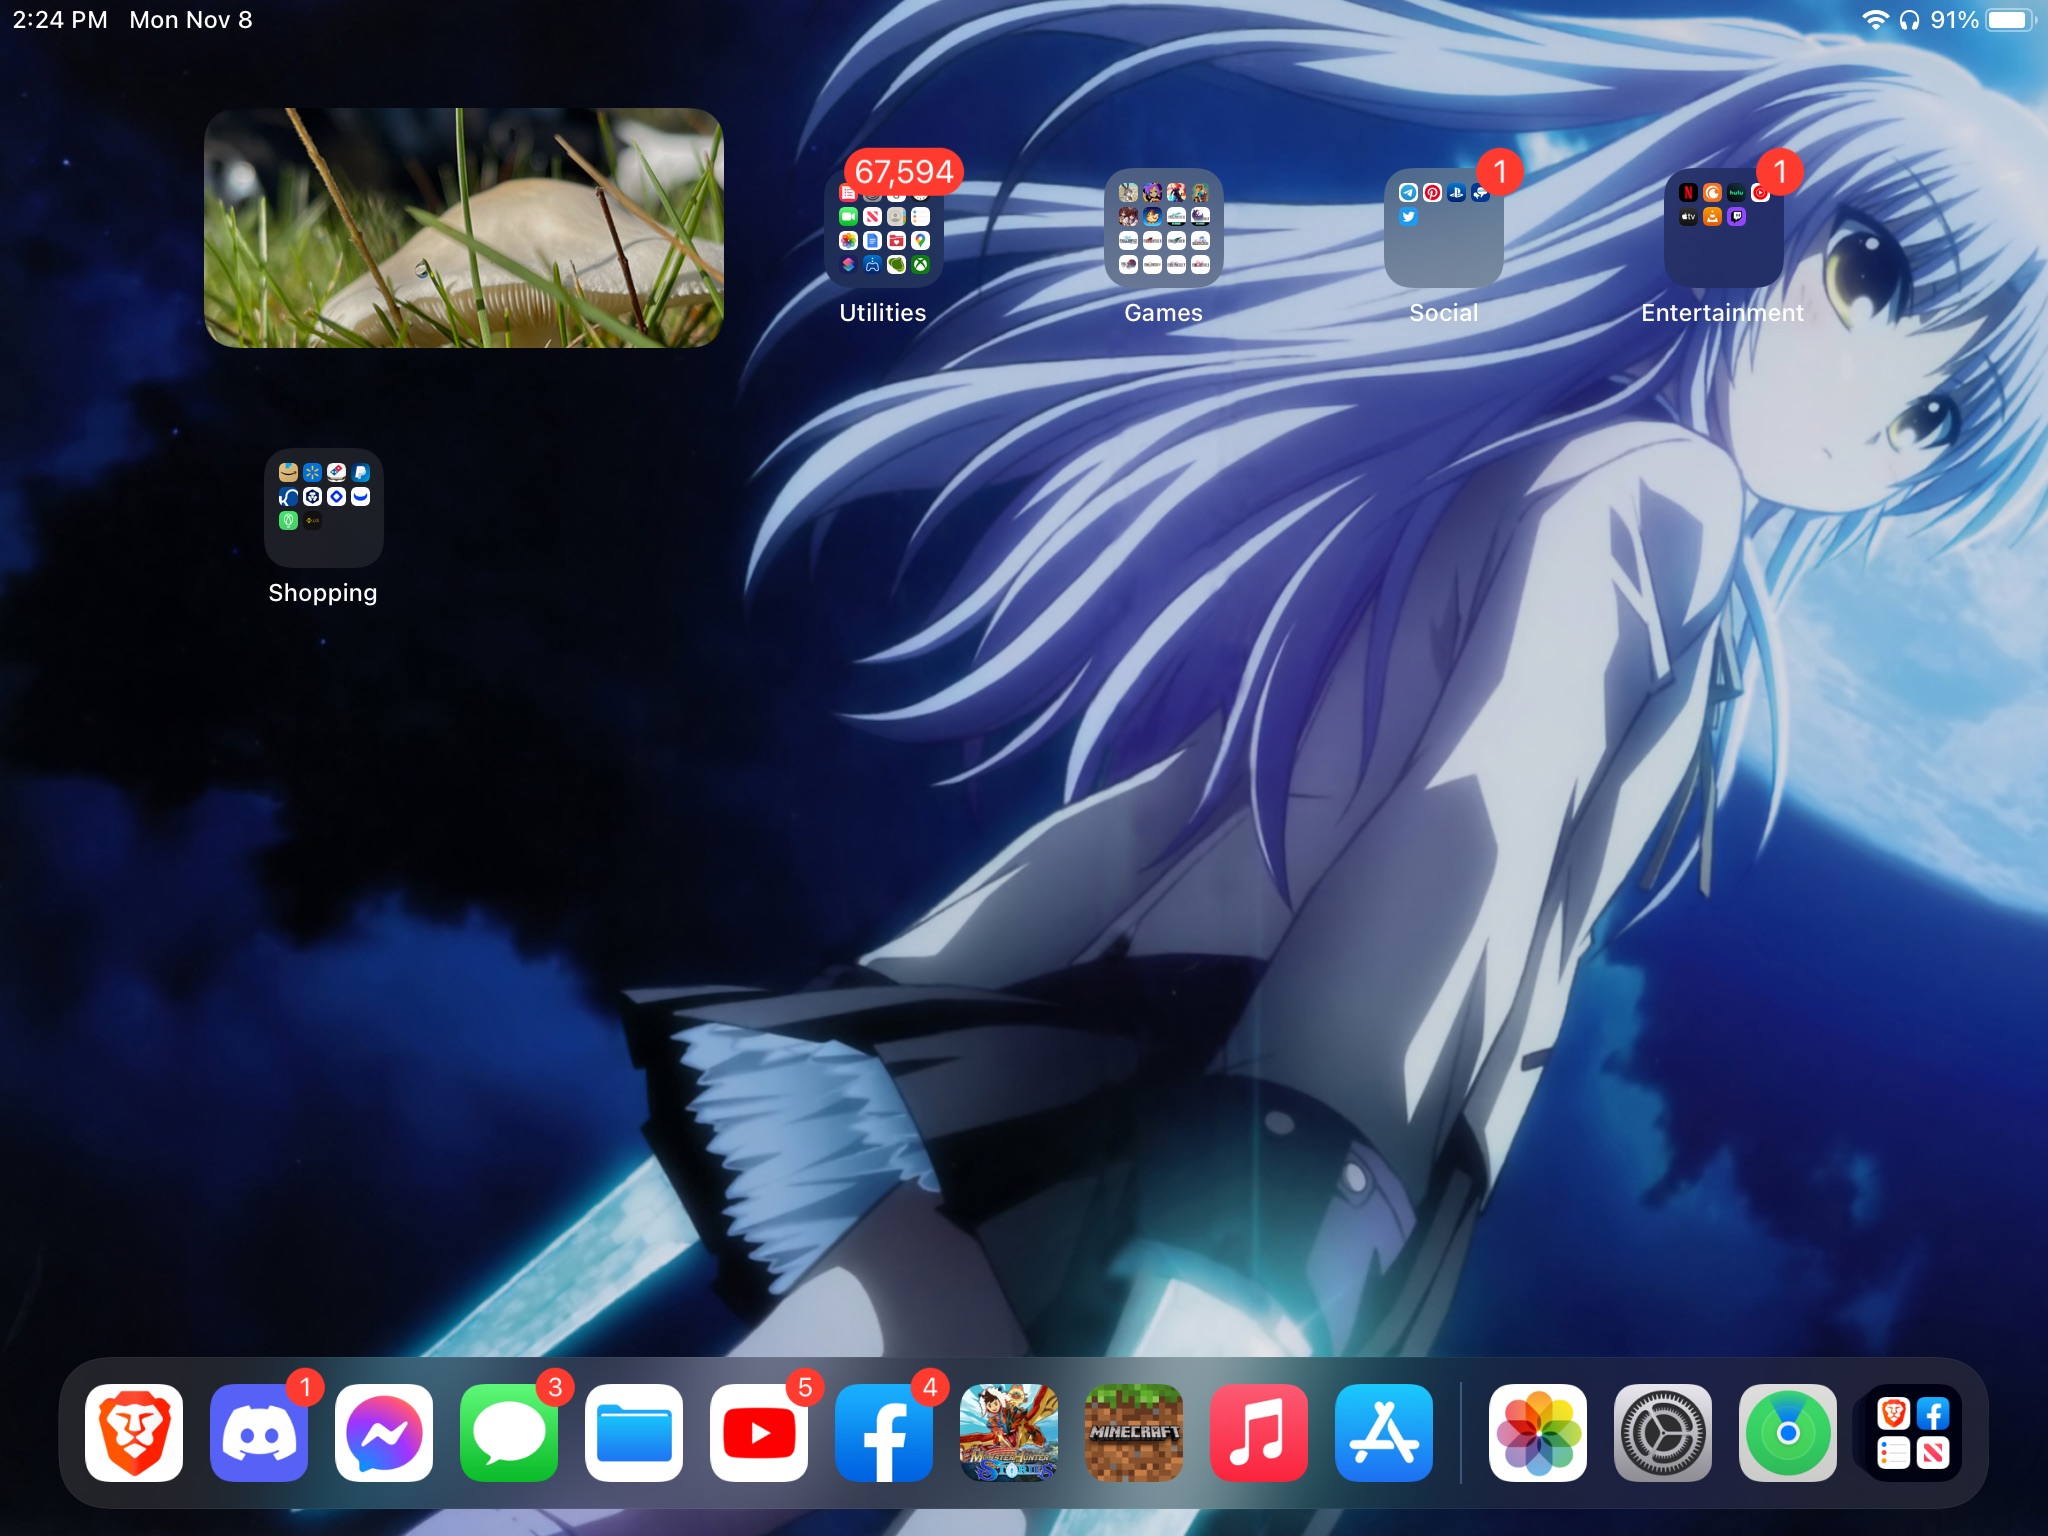Image resolution: width=2048 pixels, height=1536 pixels.
Task: Open the Music app
Action: pos(1259,1433)
